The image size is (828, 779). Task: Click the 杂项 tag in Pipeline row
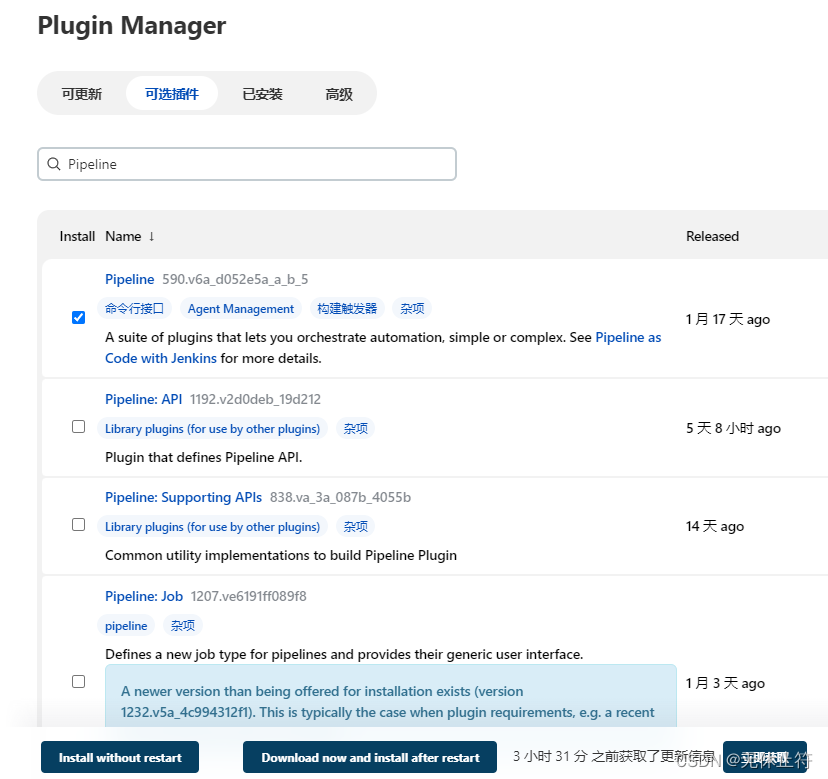point(412,308)
